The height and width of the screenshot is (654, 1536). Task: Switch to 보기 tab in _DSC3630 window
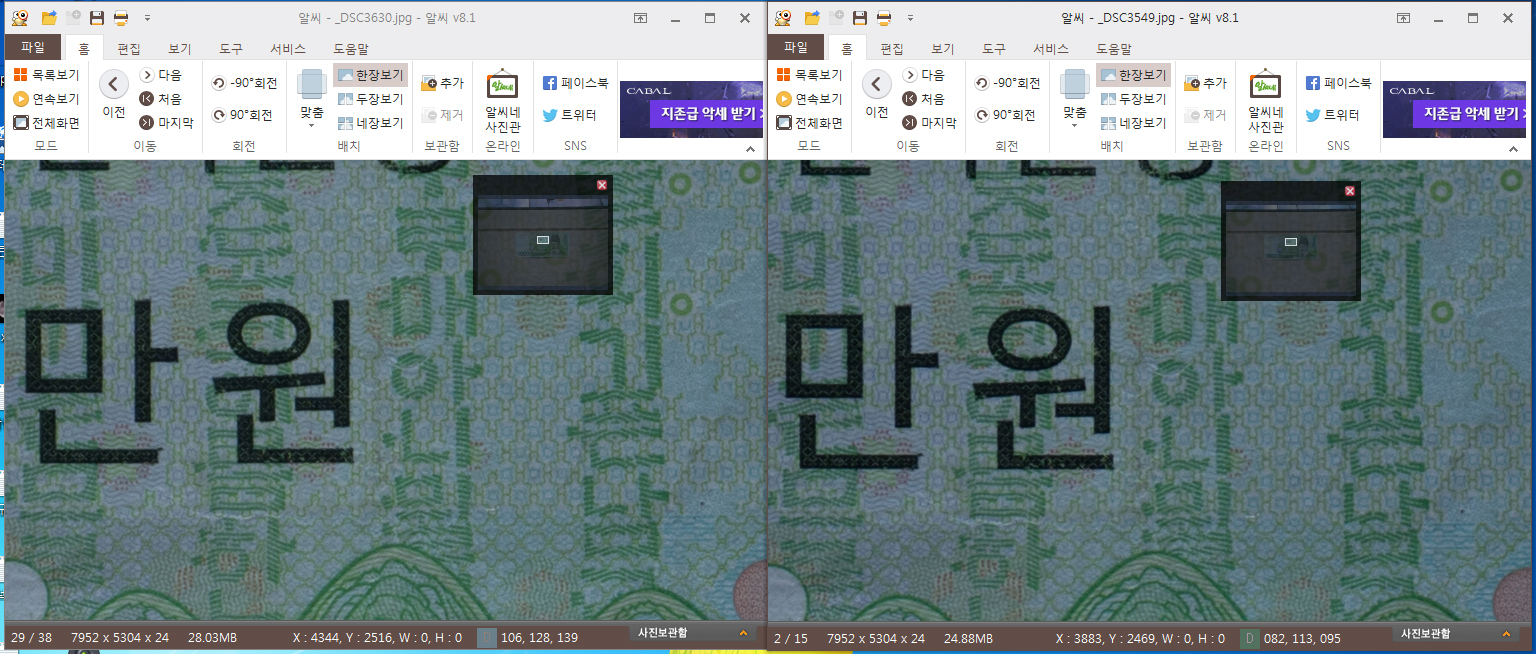coord(180,48)
